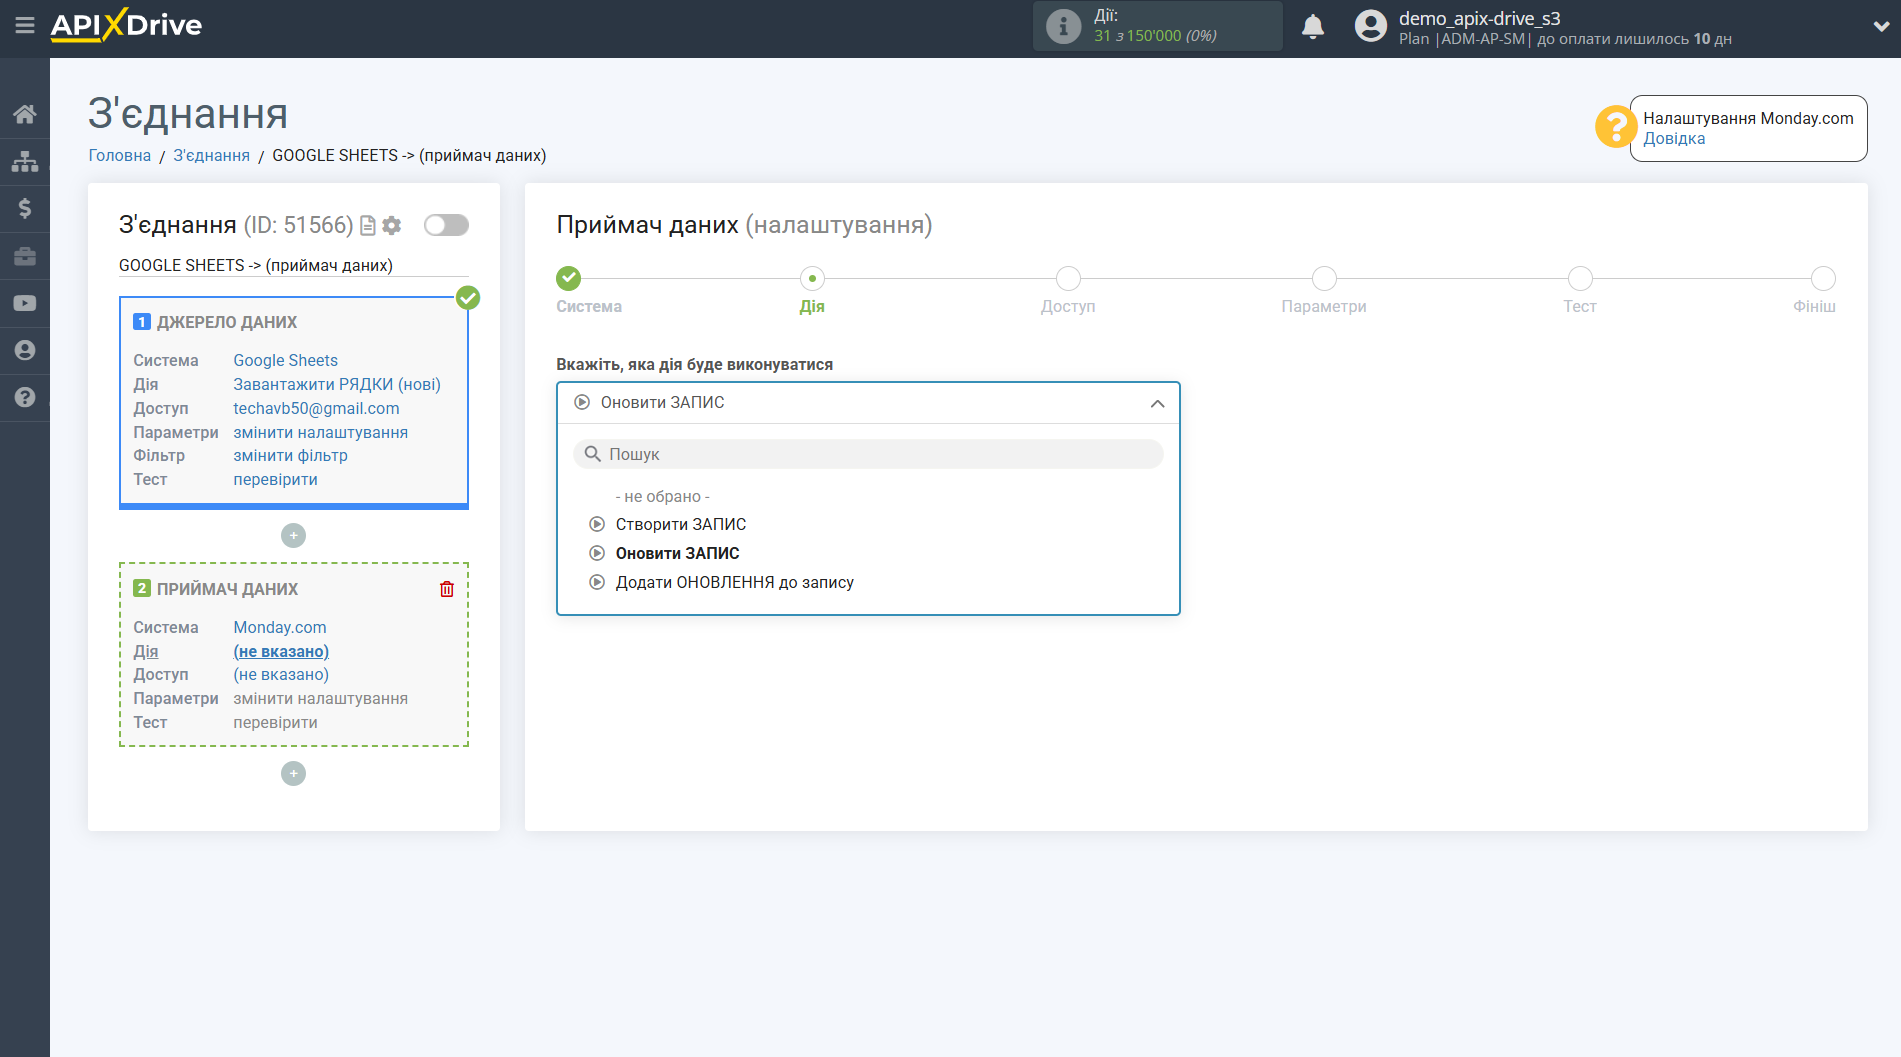Select the '- не обрано -' option

coord(662,497)
